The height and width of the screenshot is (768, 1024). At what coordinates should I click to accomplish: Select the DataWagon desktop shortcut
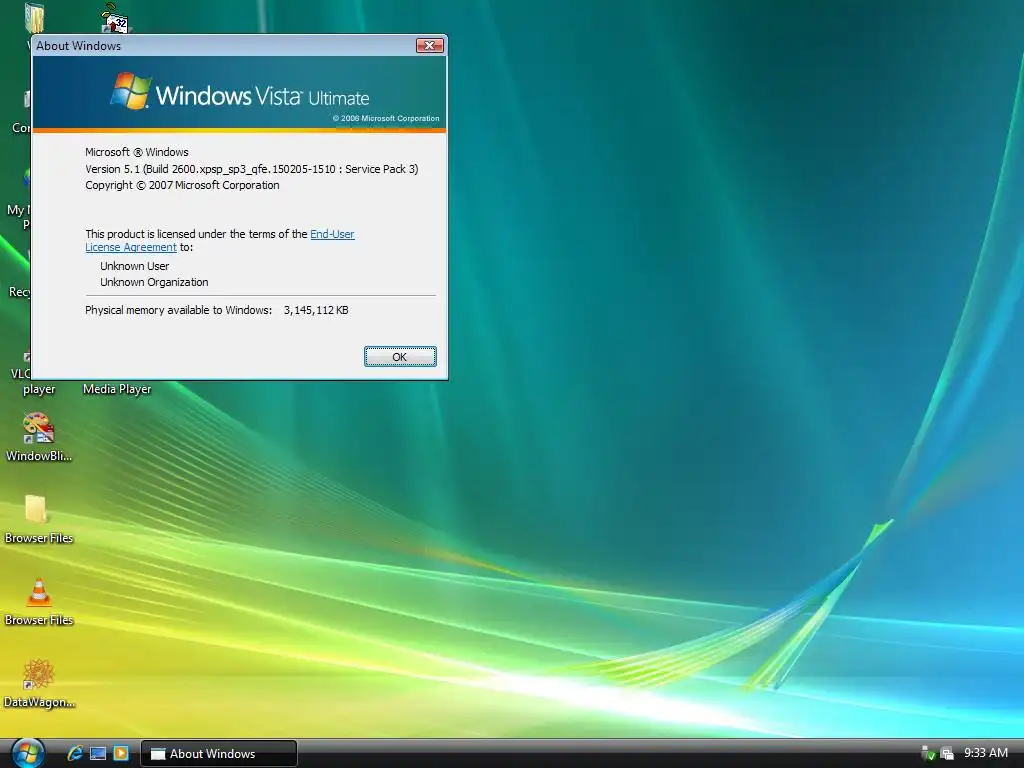coord(39,684)
